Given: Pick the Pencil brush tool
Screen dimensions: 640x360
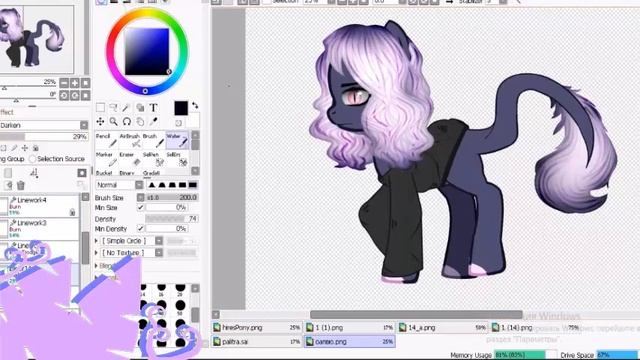Looking at the screenshot, I should tap(106, 141).
